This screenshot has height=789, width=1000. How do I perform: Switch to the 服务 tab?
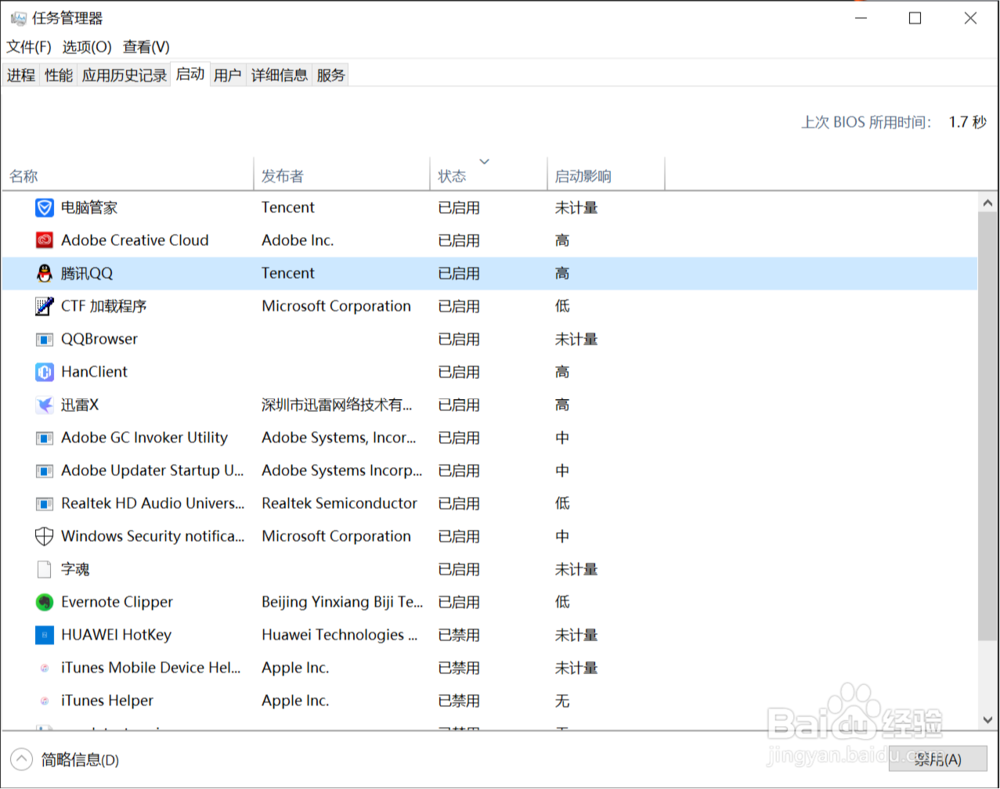[330, 75]
